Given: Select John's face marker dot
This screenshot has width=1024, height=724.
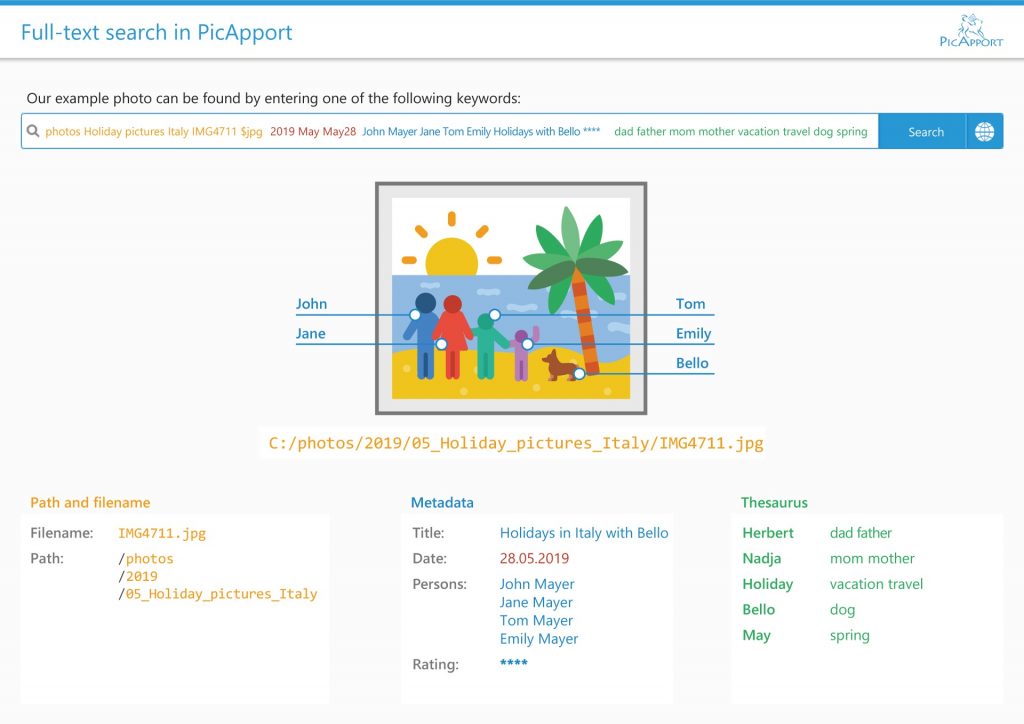Looking at the screenshot, I should [414, 315].
